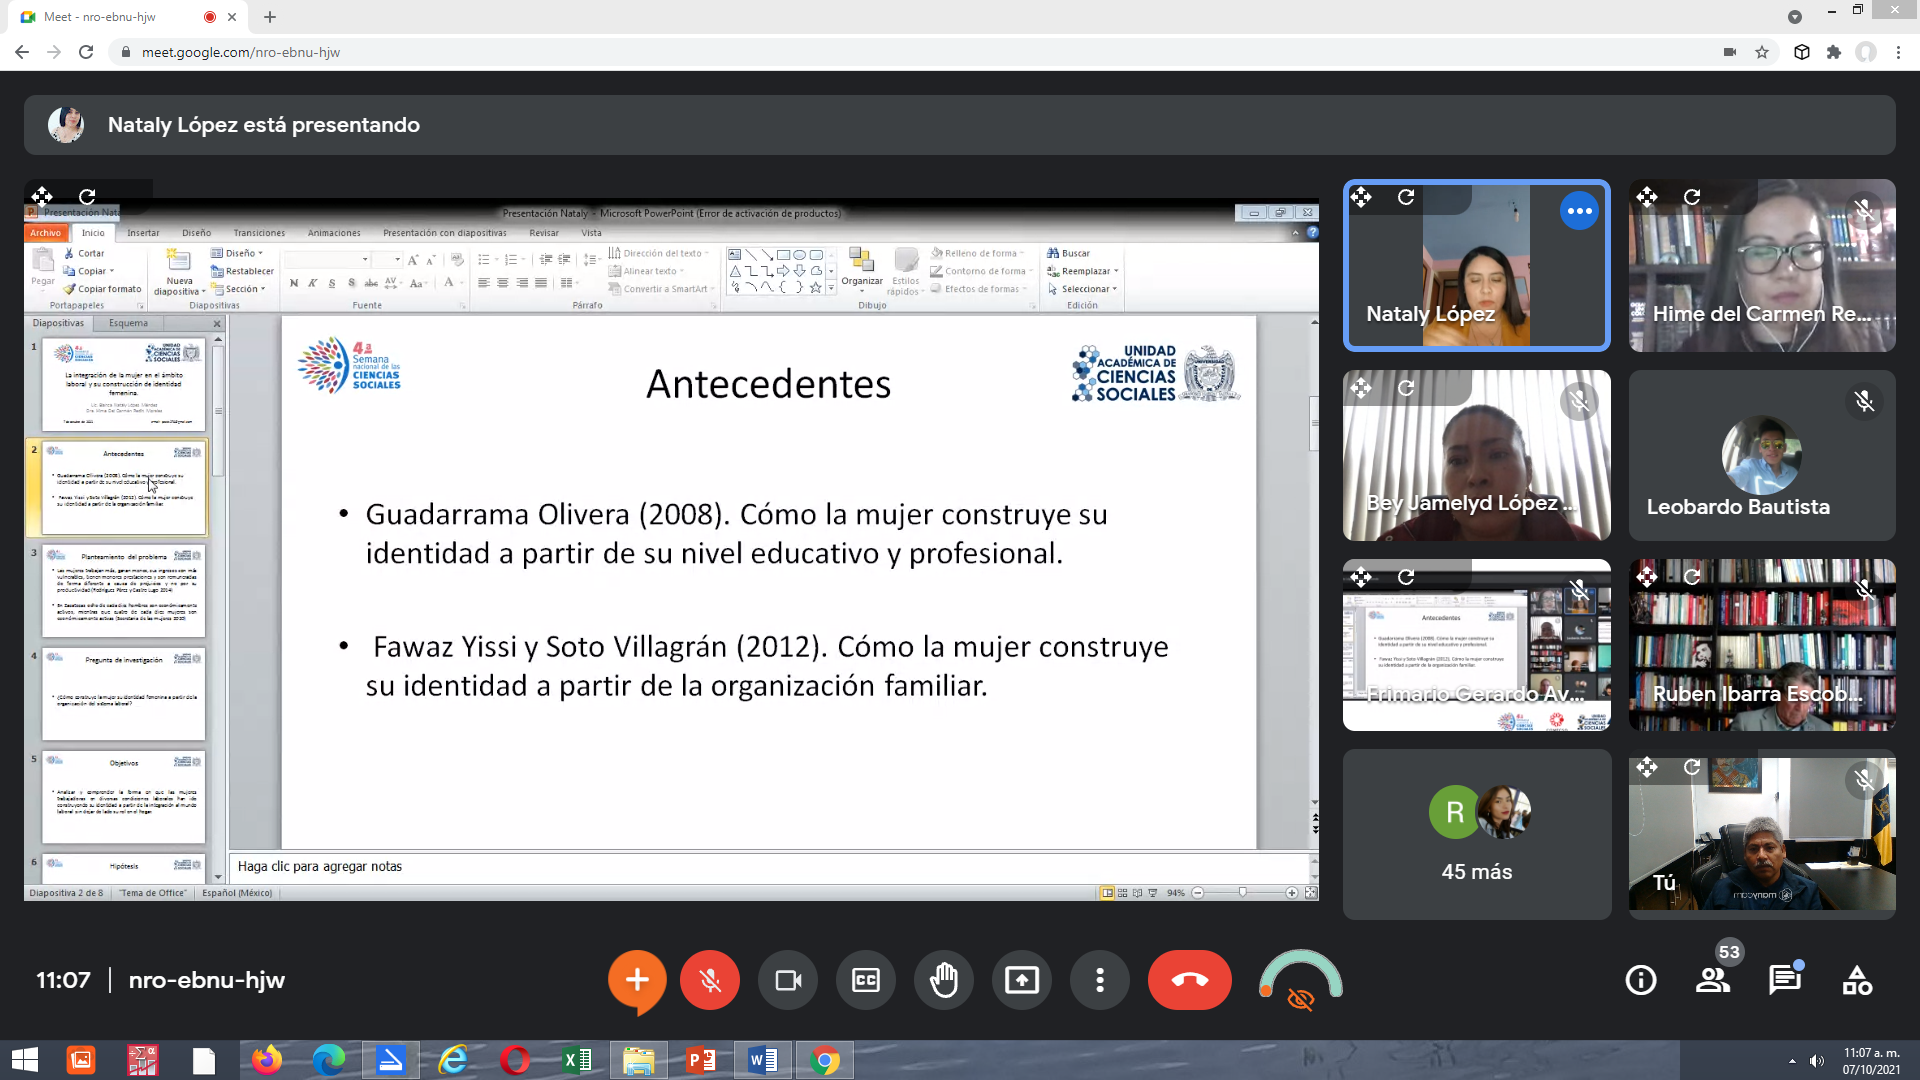
Task: Click refresh icon on presentation tile
Action: click(x=87, y=196)
